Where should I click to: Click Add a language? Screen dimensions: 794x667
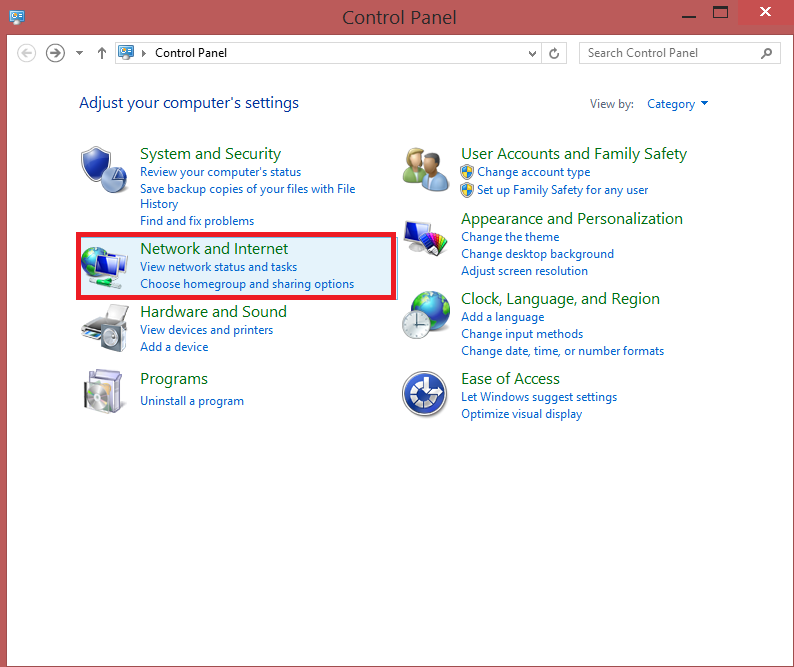(x=502, y=317)
